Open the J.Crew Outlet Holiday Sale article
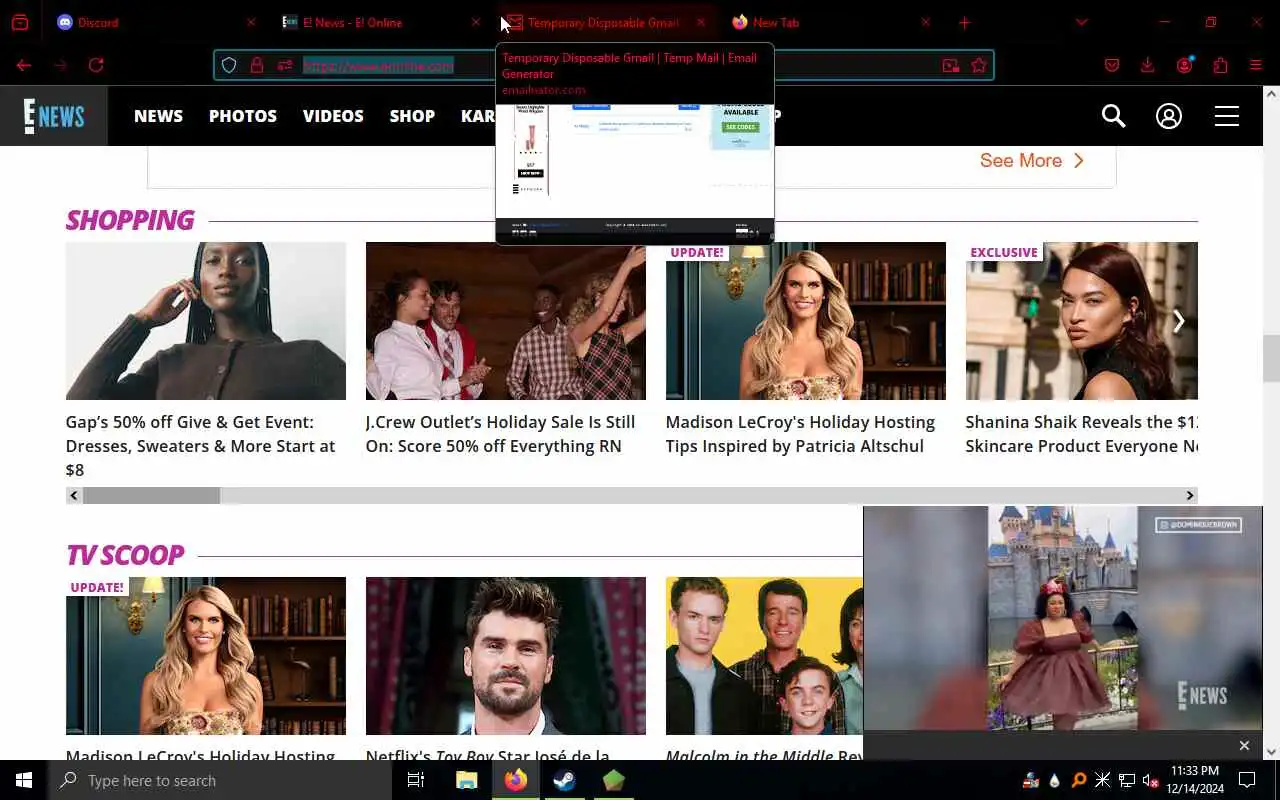1280x800 pixels. tap(500, 434)
